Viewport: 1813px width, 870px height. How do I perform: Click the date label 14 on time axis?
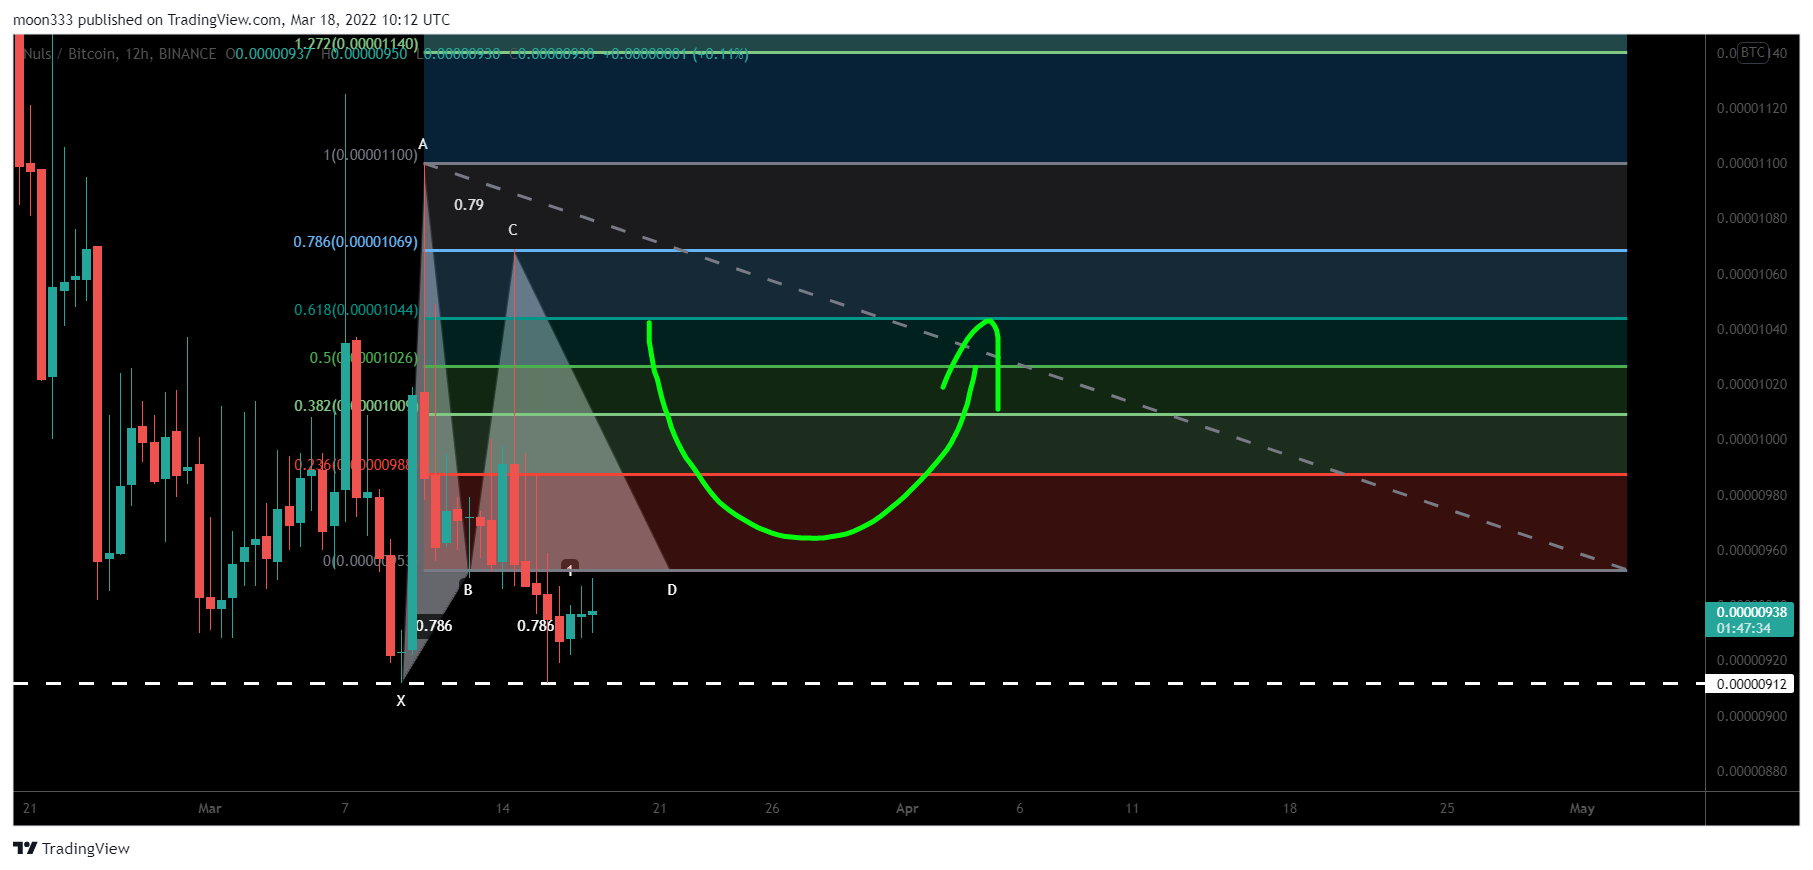click(x=503, y=808)
